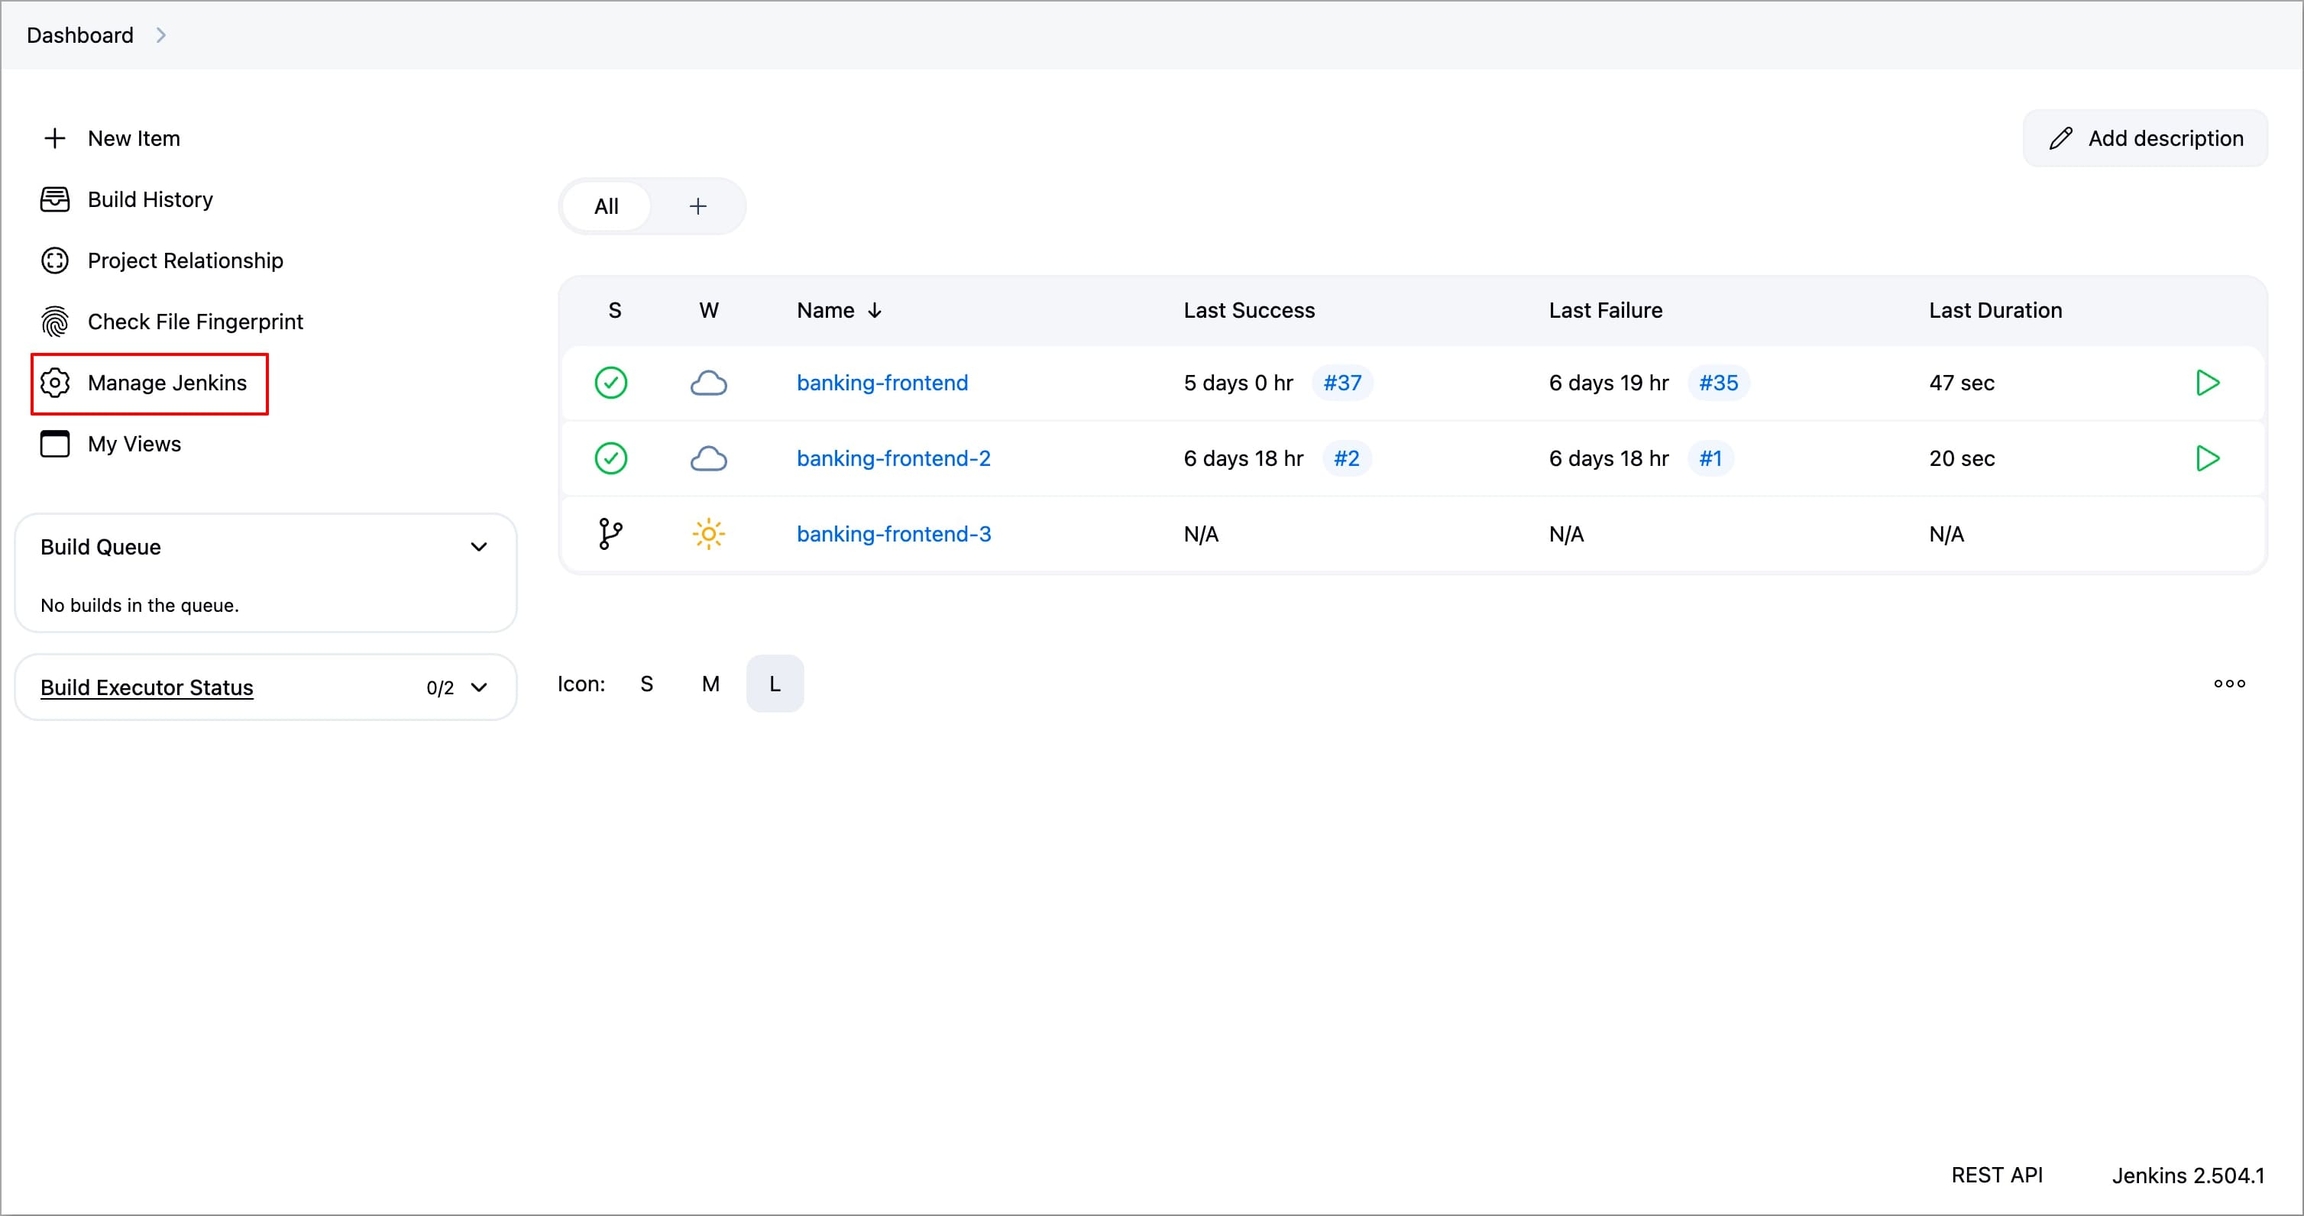Click the cloud weather icon for banking-frontend
The height and width of the screenshot is (1216, 2304).
[x=708, y=383]
